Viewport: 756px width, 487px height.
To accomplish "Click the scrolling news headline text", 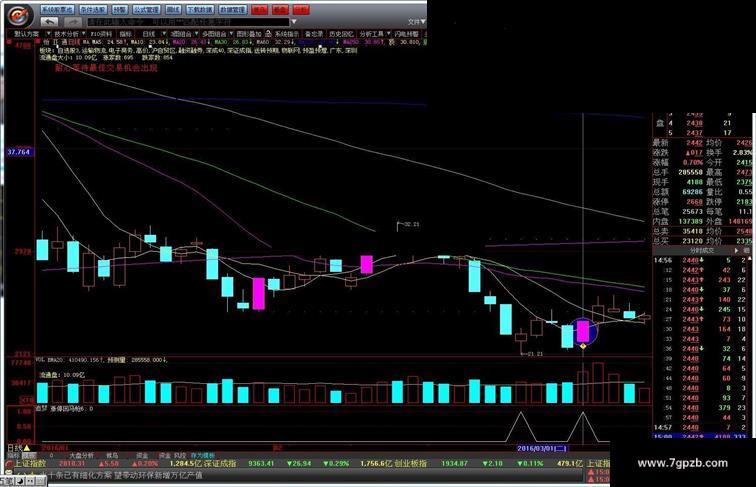I will (124, 475).
